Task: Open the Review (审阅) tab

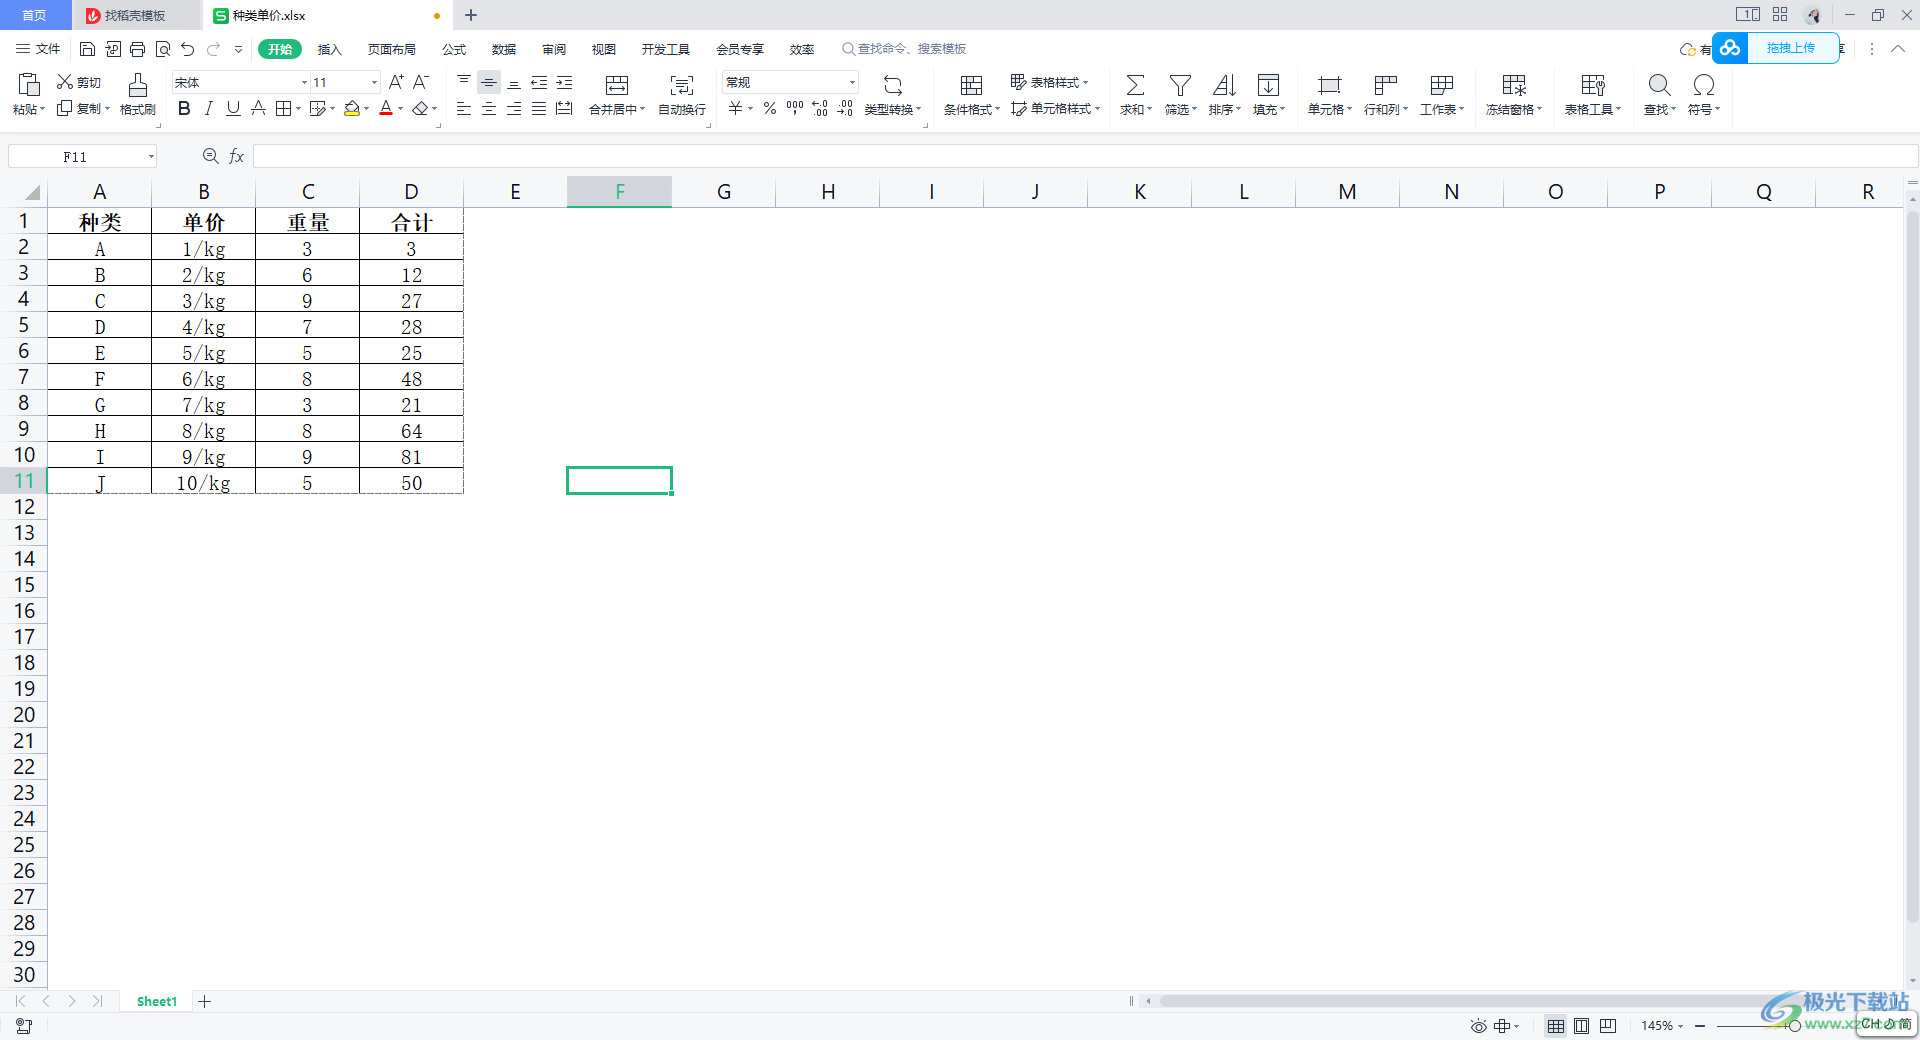Action: tap(554, 49)
